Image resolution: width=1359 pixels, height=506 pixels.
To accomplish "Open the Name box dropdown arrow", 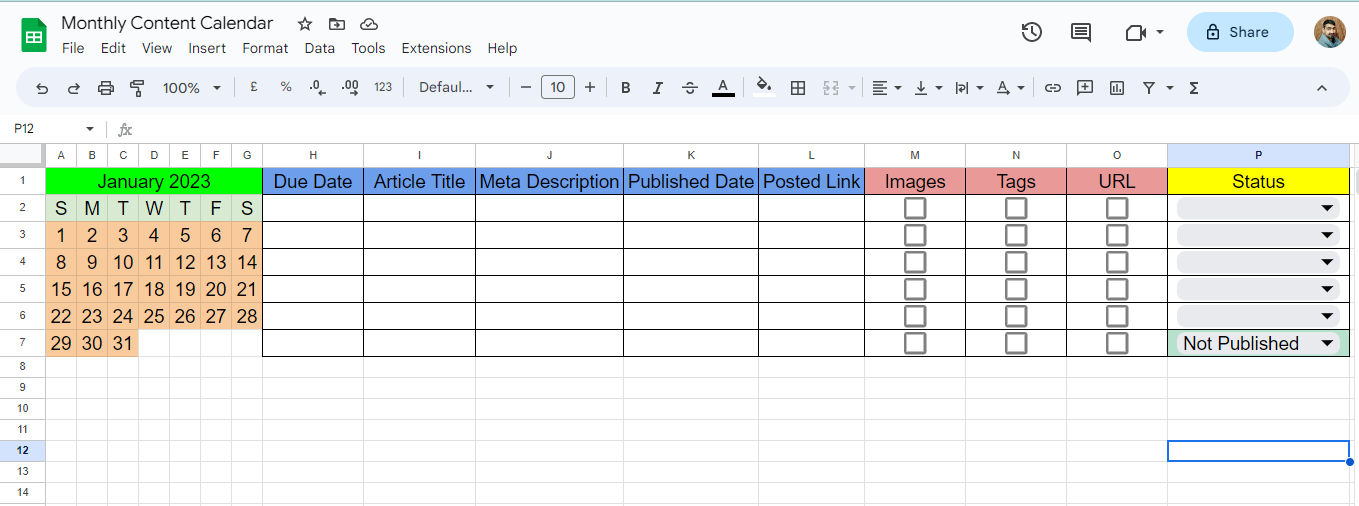I will click(x=90, y=129).
